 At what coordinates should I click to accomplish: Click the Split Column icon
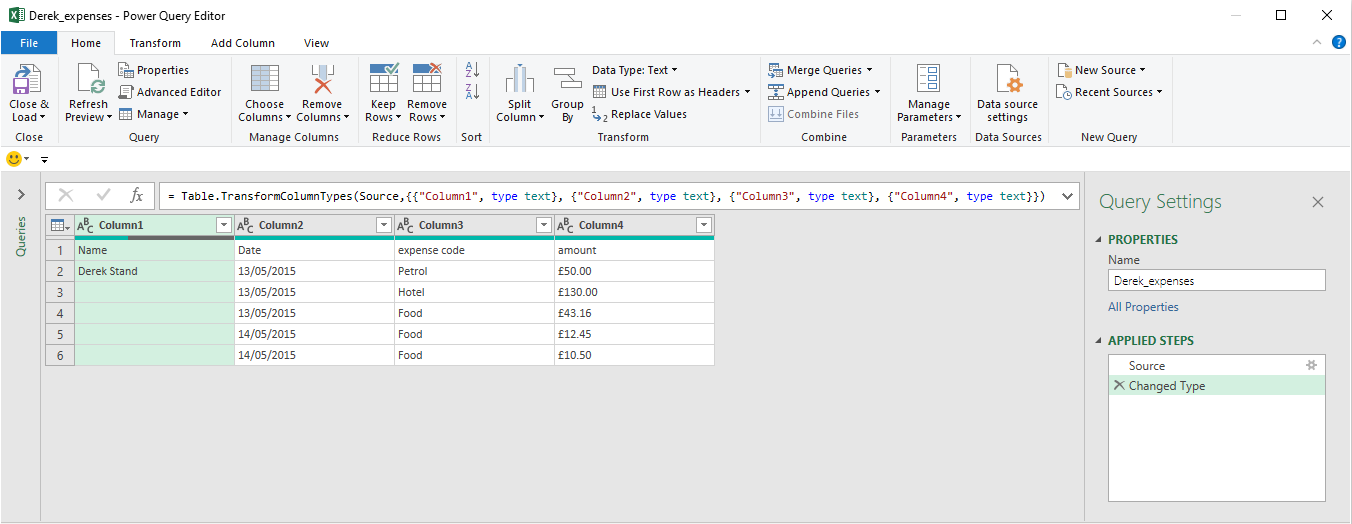519,79
